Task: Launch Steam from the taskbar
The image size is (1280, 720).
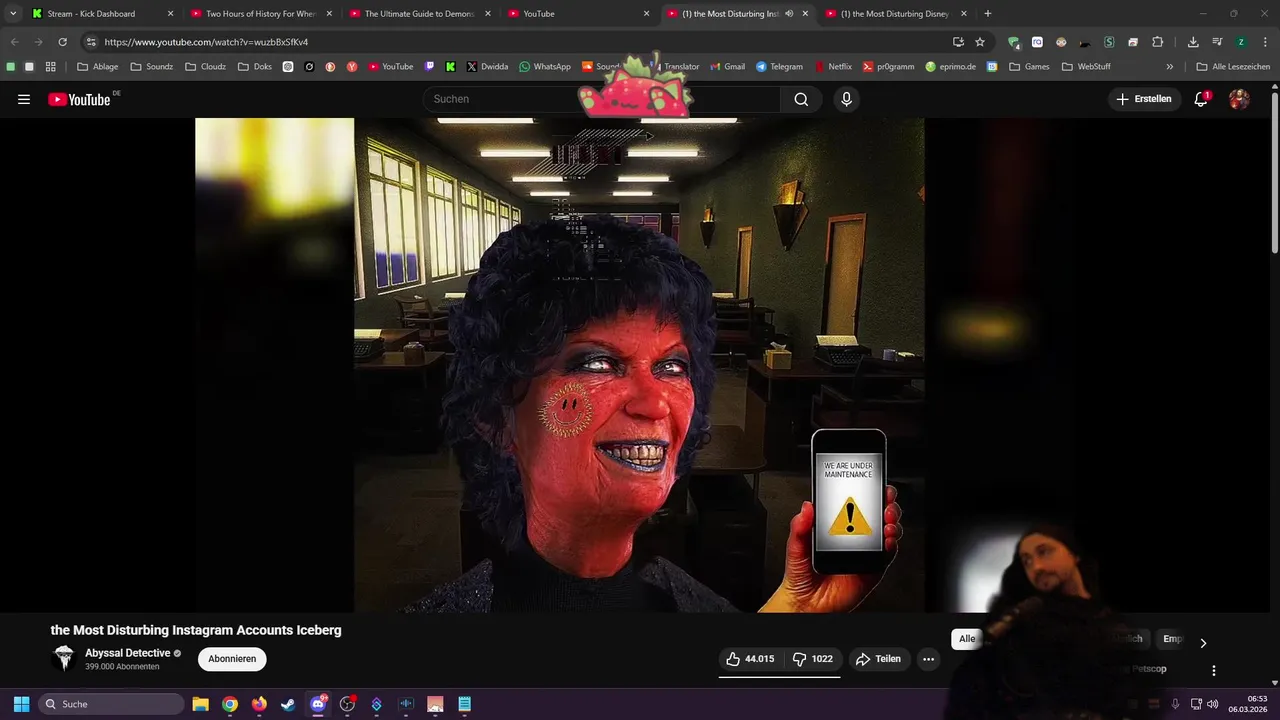Action: (288, 704)
